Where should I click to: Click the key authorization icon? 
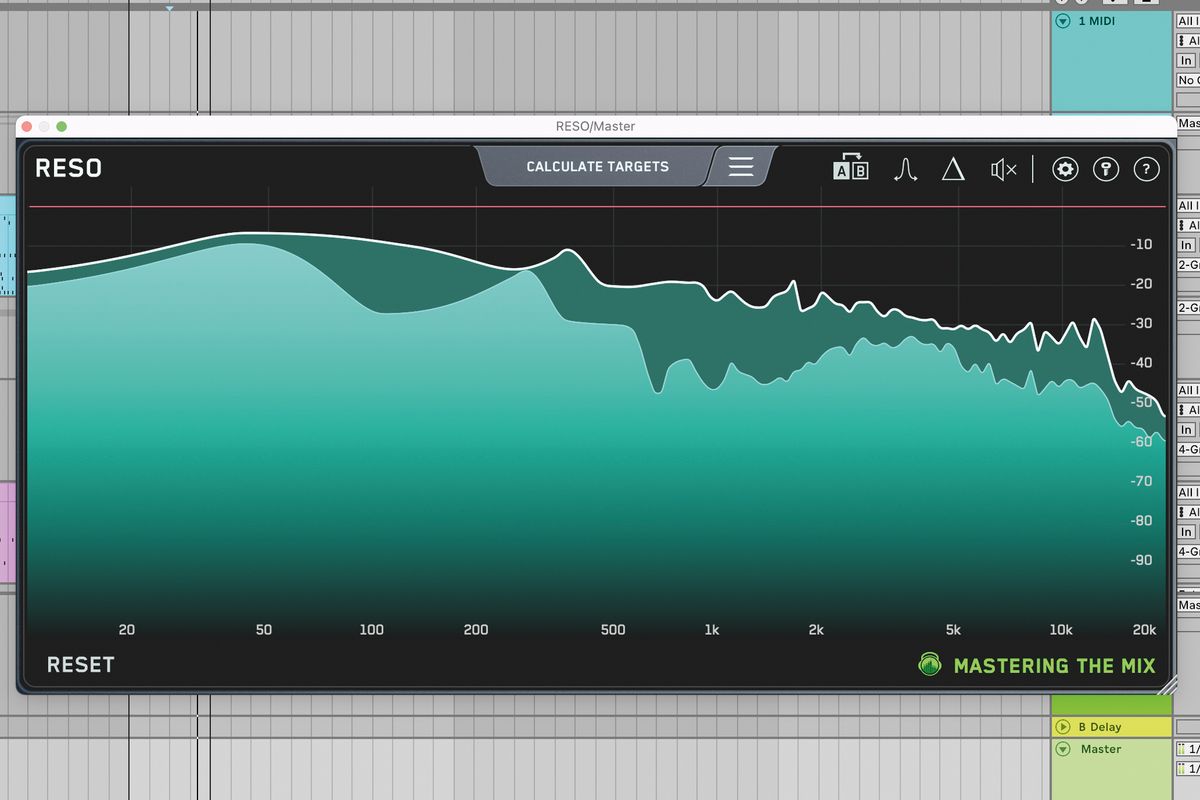1106,169
